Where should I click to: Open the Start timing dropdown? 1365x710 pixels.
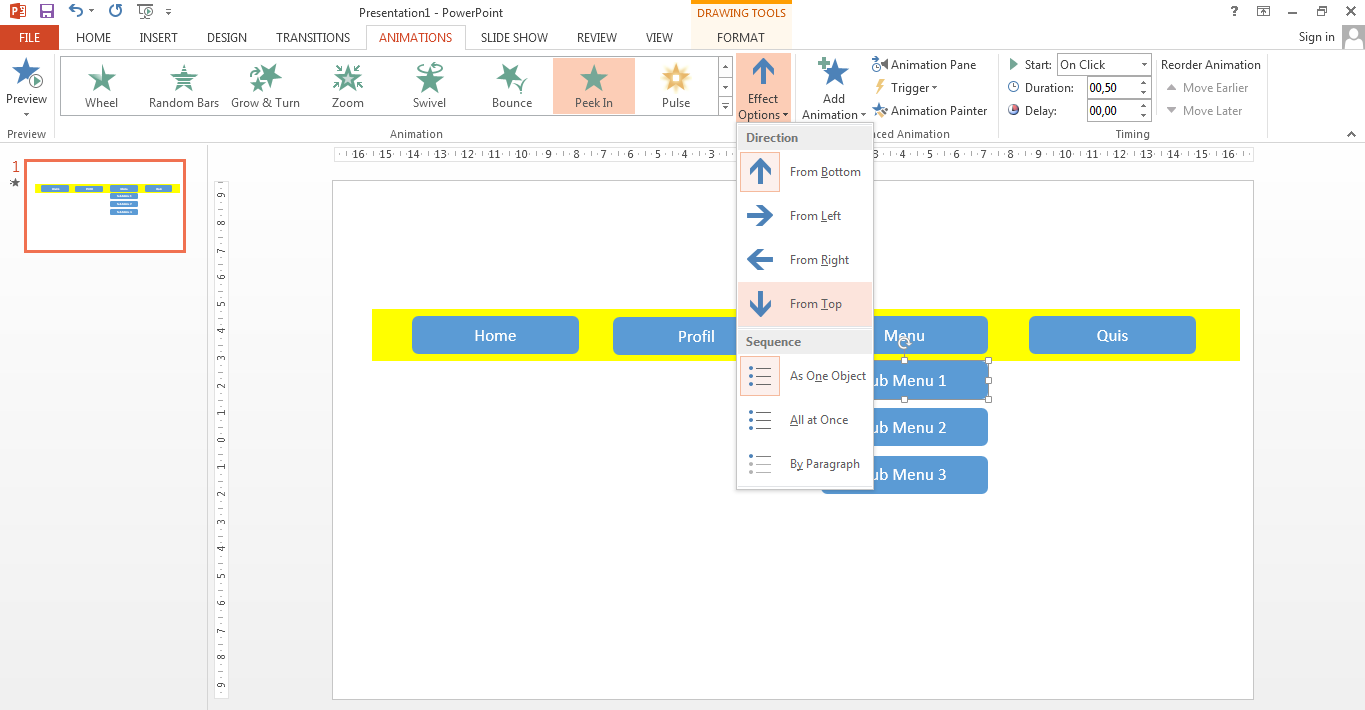tap(1142, 64)
